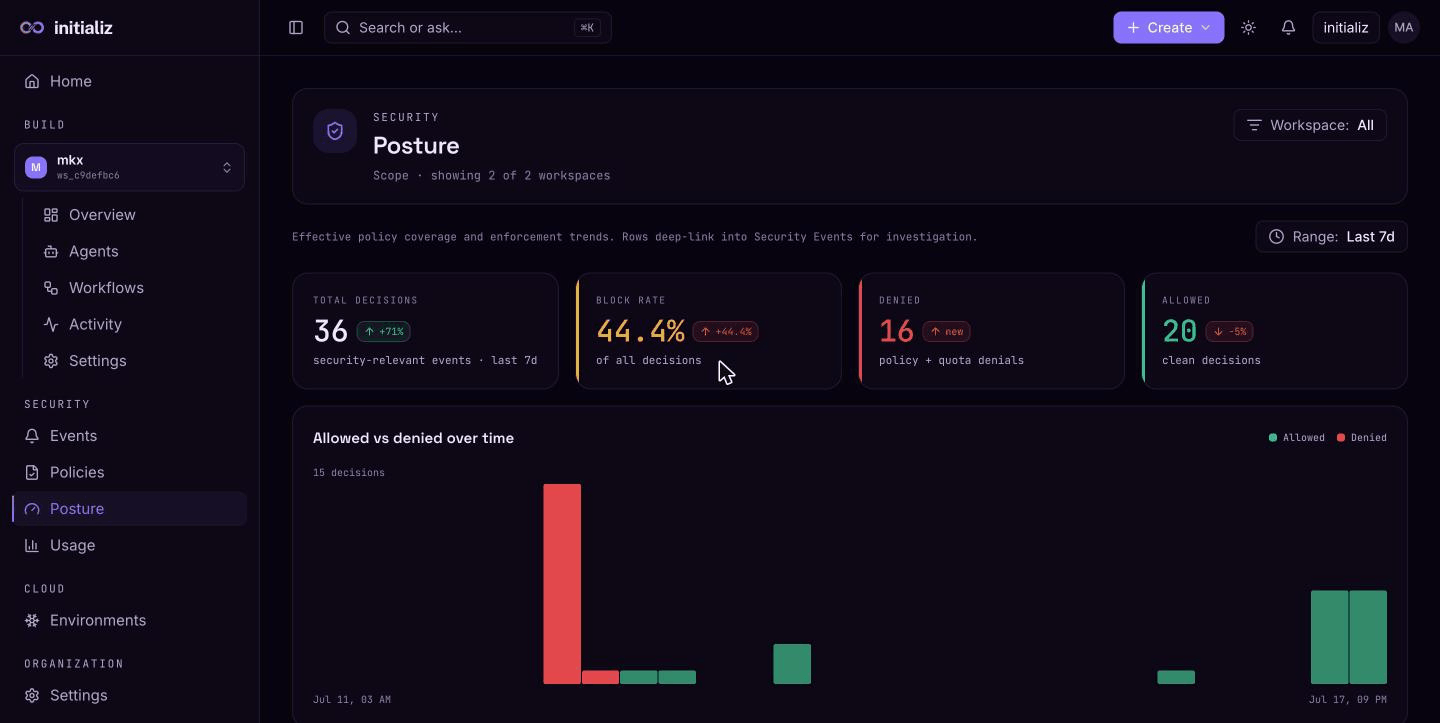Click the Organization Settings gear icon
The height and width of the screenshot is (723, 1440).
click(32, 695)
